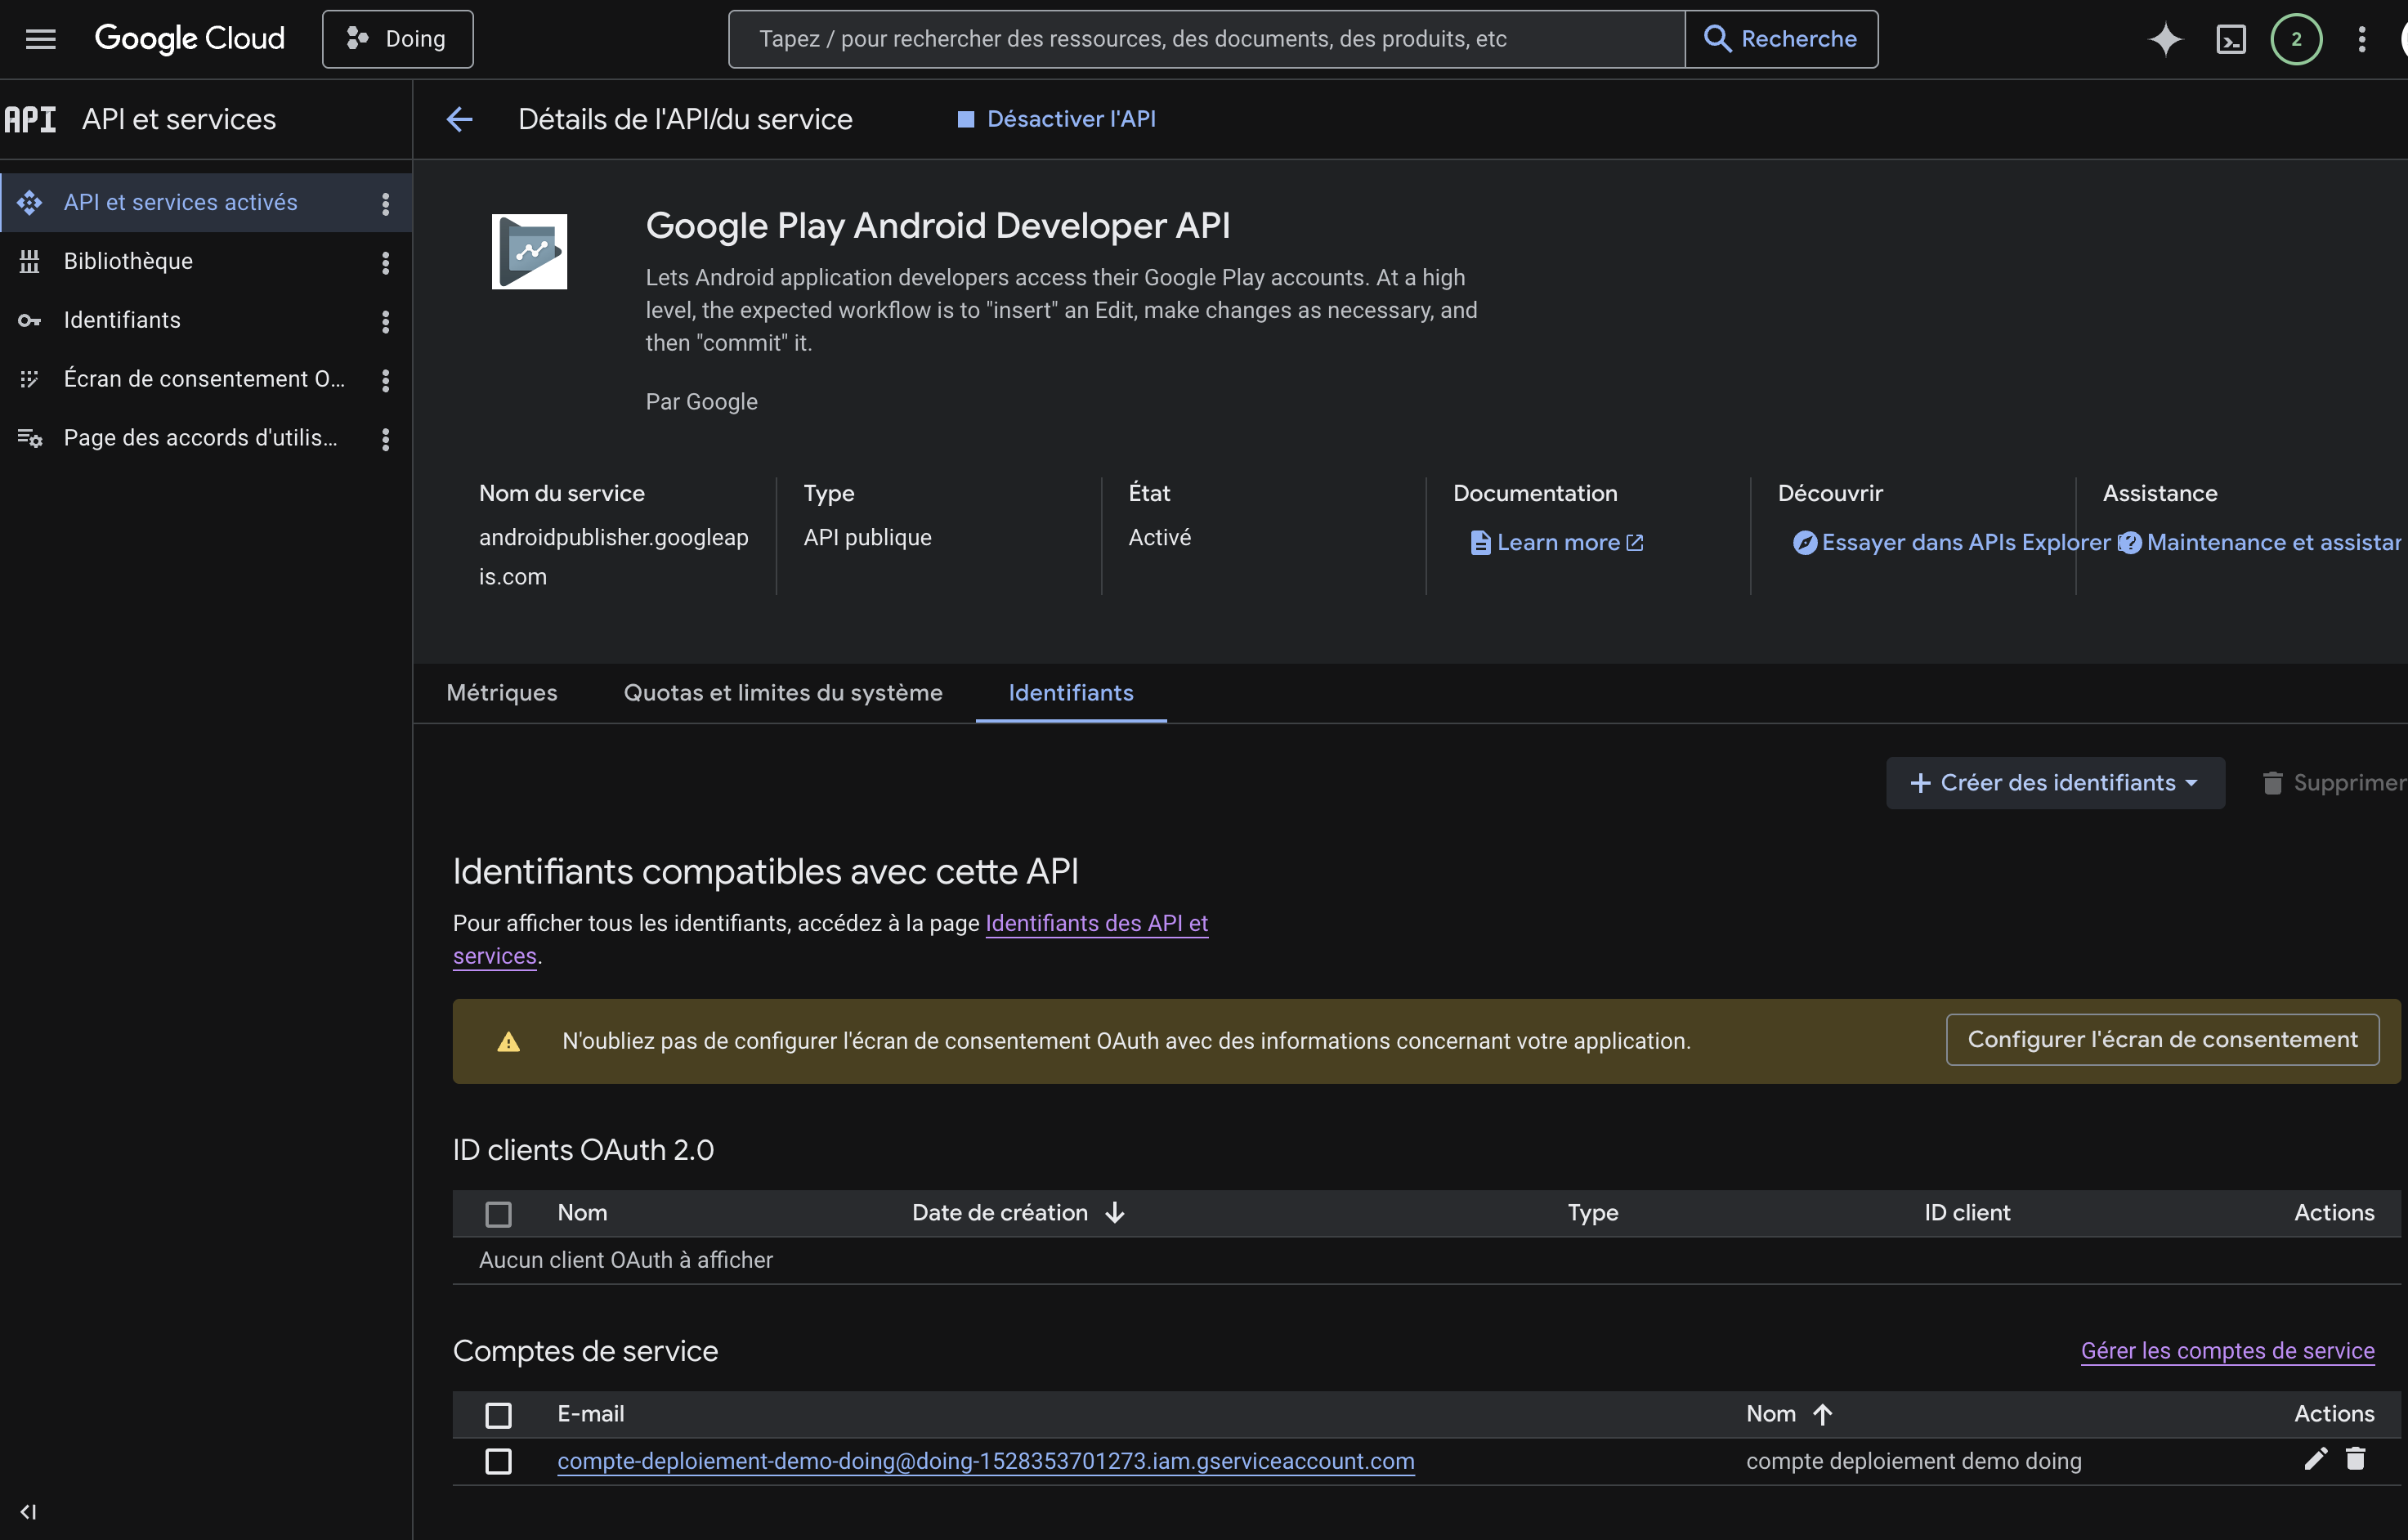Image resolution: width=2408 pixels, height=1540 pixels.
Task: Click the warning triangle in consent banner
Action: tap(508, 1041)
